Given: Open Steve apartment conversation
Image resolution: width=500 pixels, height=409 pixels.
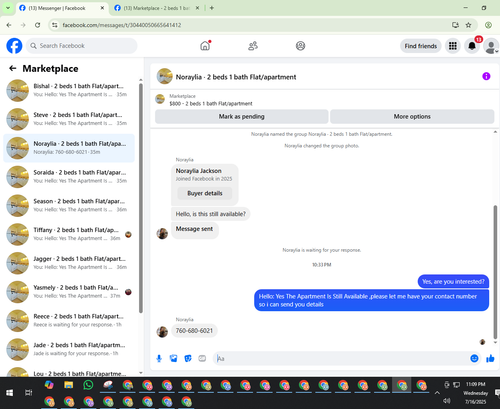Looking at the screenshot, I should coord(69,119).
